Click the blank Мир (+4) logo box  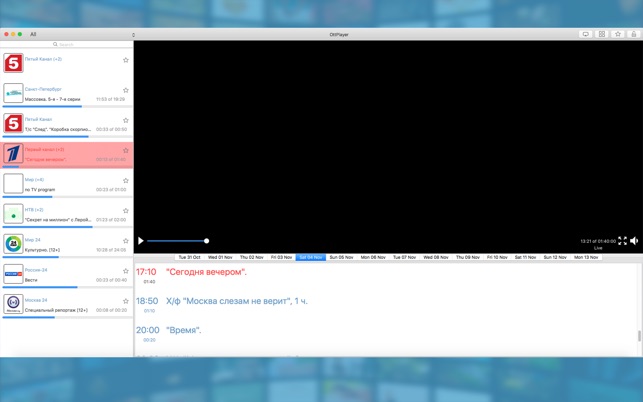coord(13,183)
